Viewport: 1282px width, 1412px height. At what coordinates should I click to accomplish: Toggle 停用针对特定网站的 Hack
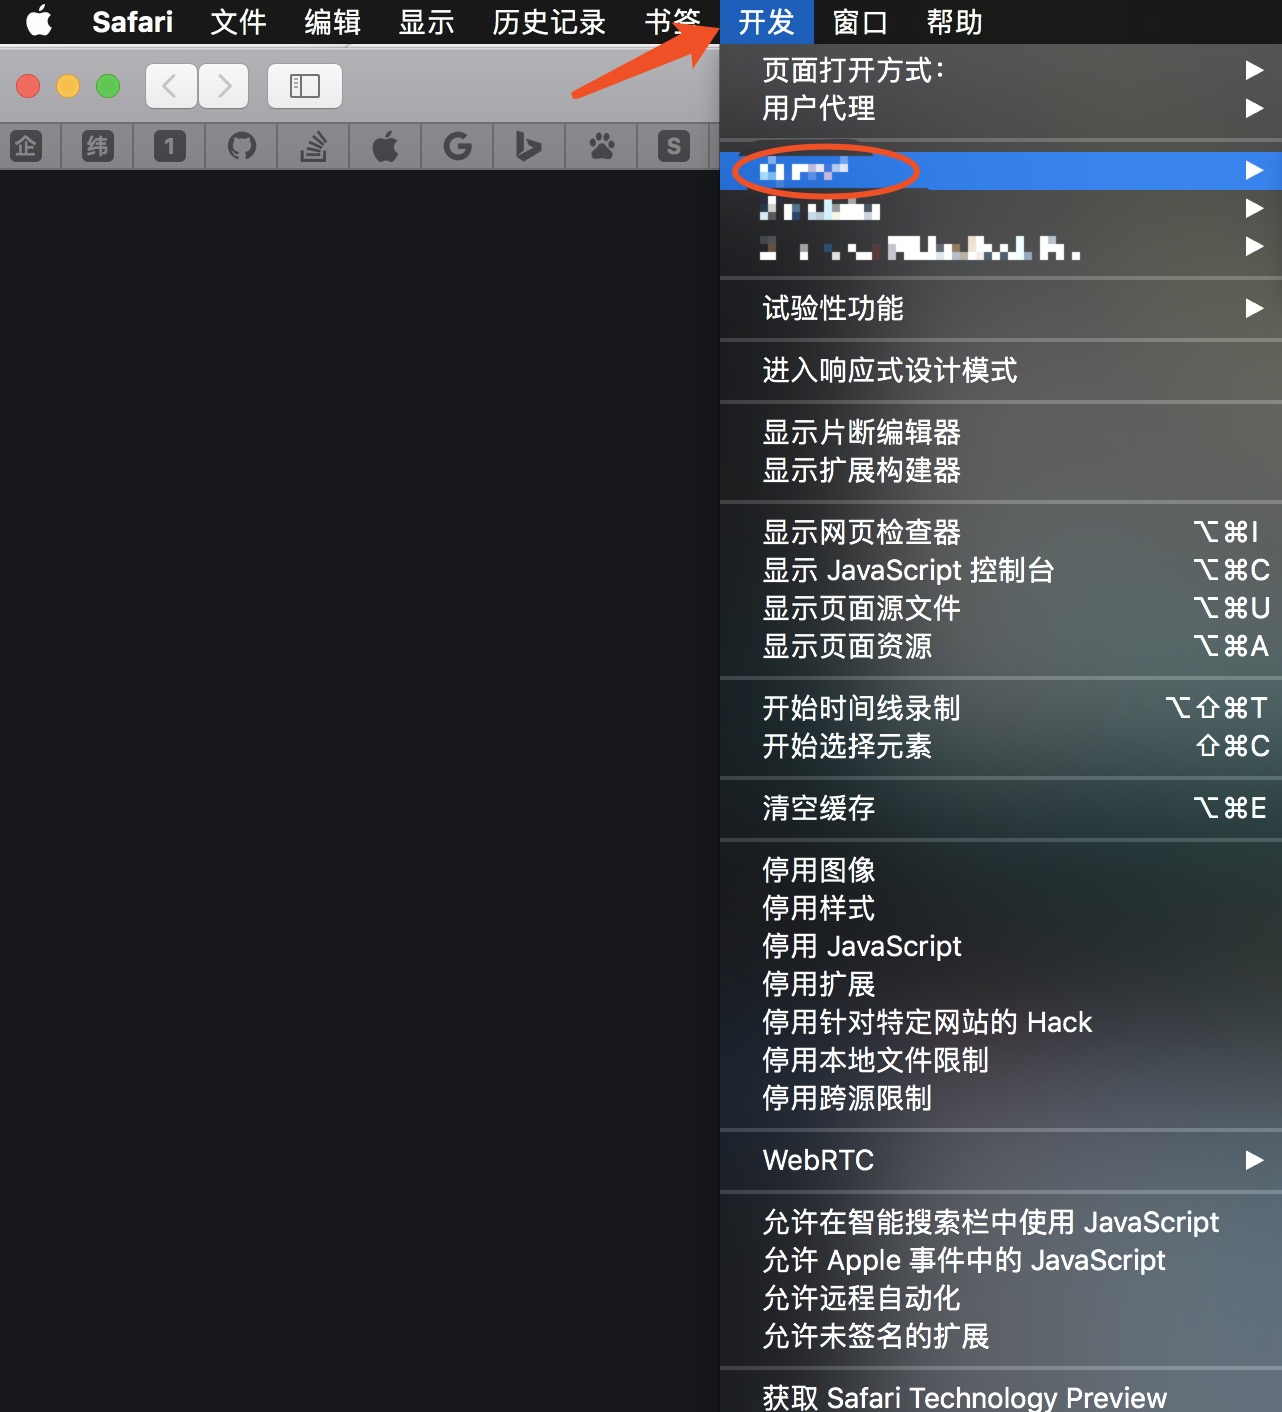click(1001, 1022)
